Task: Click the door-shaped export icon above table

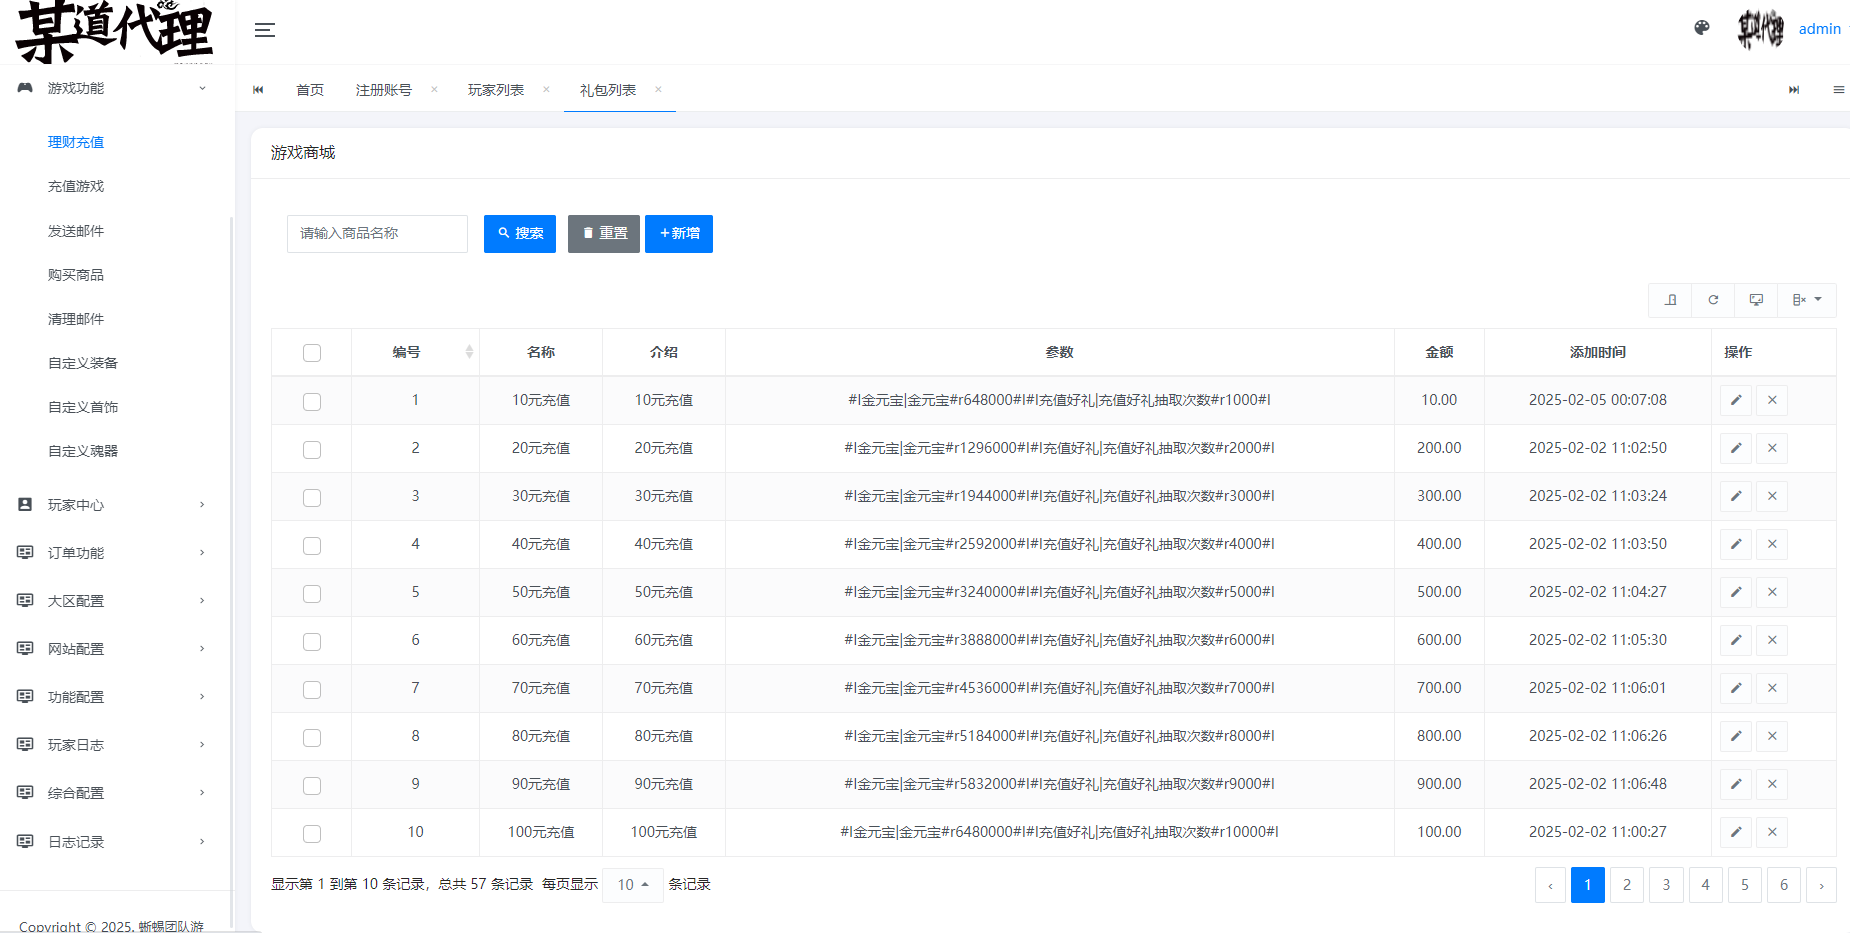Action: pos(1670,300)
